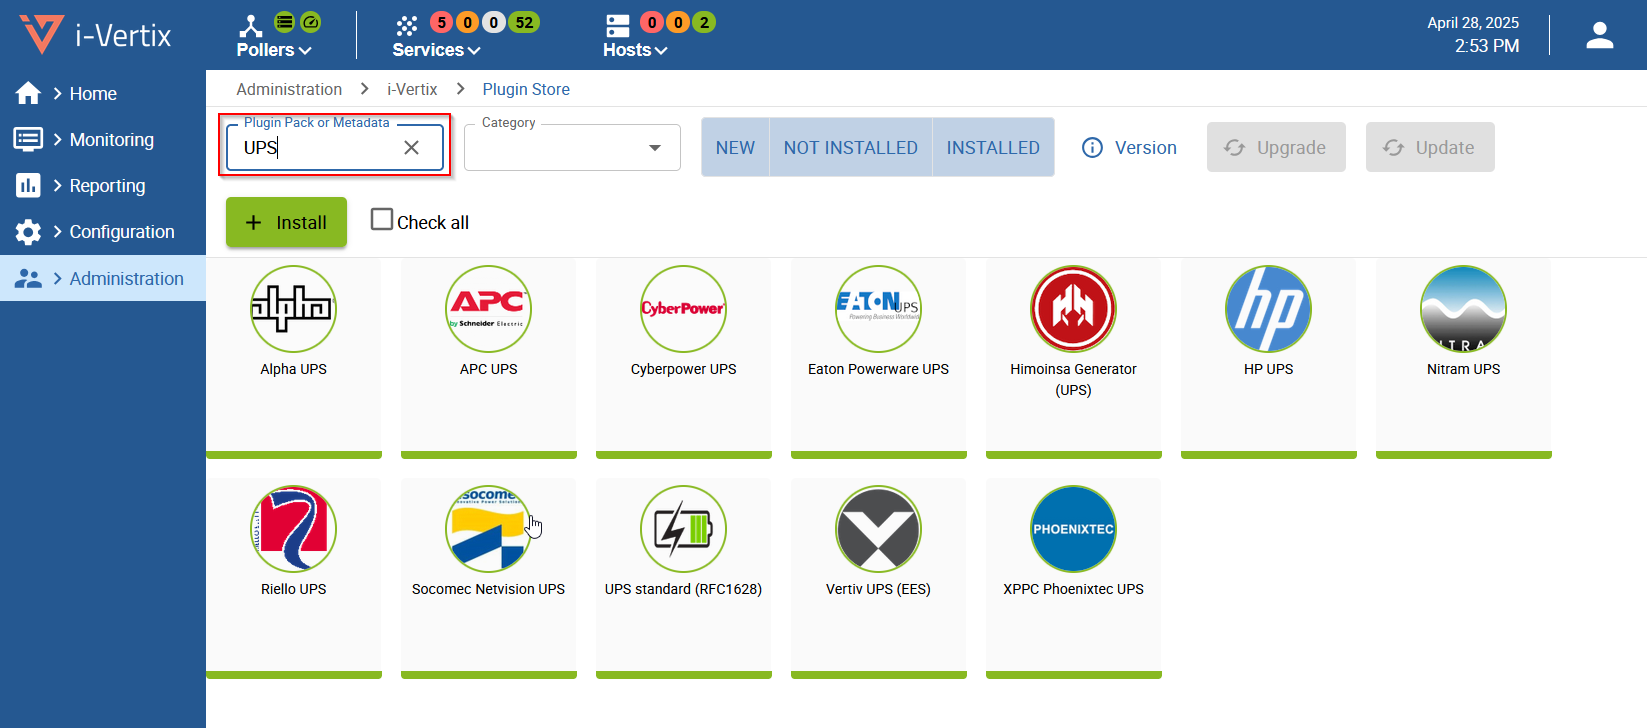Select the XPPC Phoenixtec UPS logo
1647x728 pixels.
1073,529
